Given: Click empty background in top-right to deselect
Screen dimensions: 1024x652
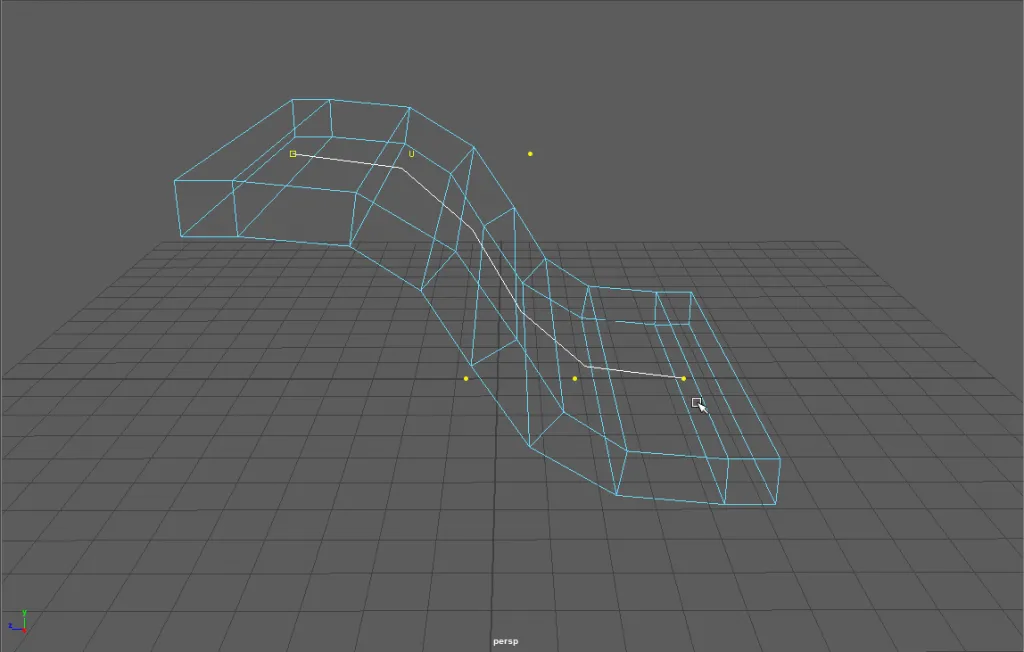Looking at the screenshot, I should coord(900,80).
